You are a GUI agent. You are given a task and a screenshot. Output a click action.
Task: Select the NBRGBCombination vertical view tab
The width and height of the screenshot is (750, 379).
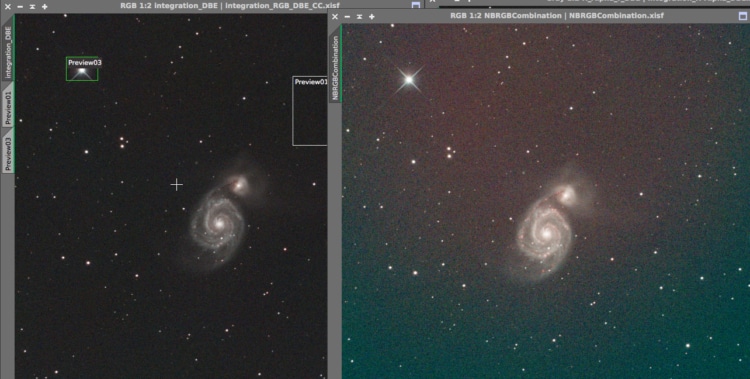[x=335, y=65]
